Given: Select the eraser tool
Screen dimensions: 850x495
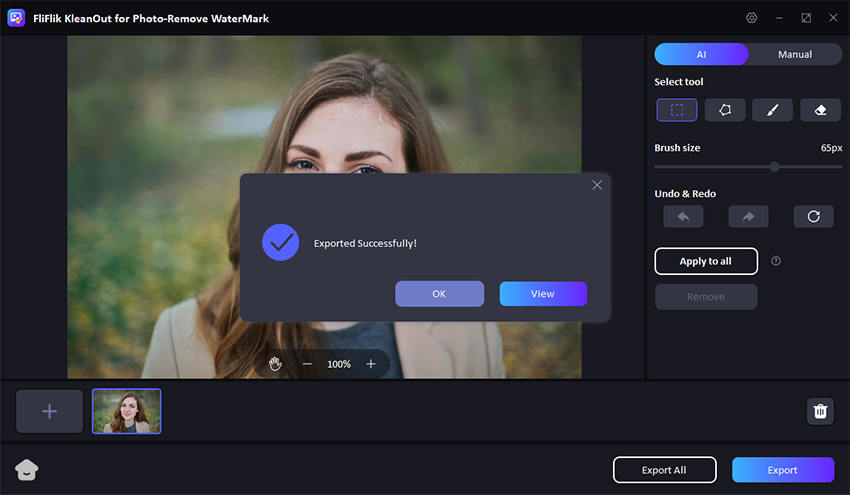Looking at the screenshot, I should (820, 110).
